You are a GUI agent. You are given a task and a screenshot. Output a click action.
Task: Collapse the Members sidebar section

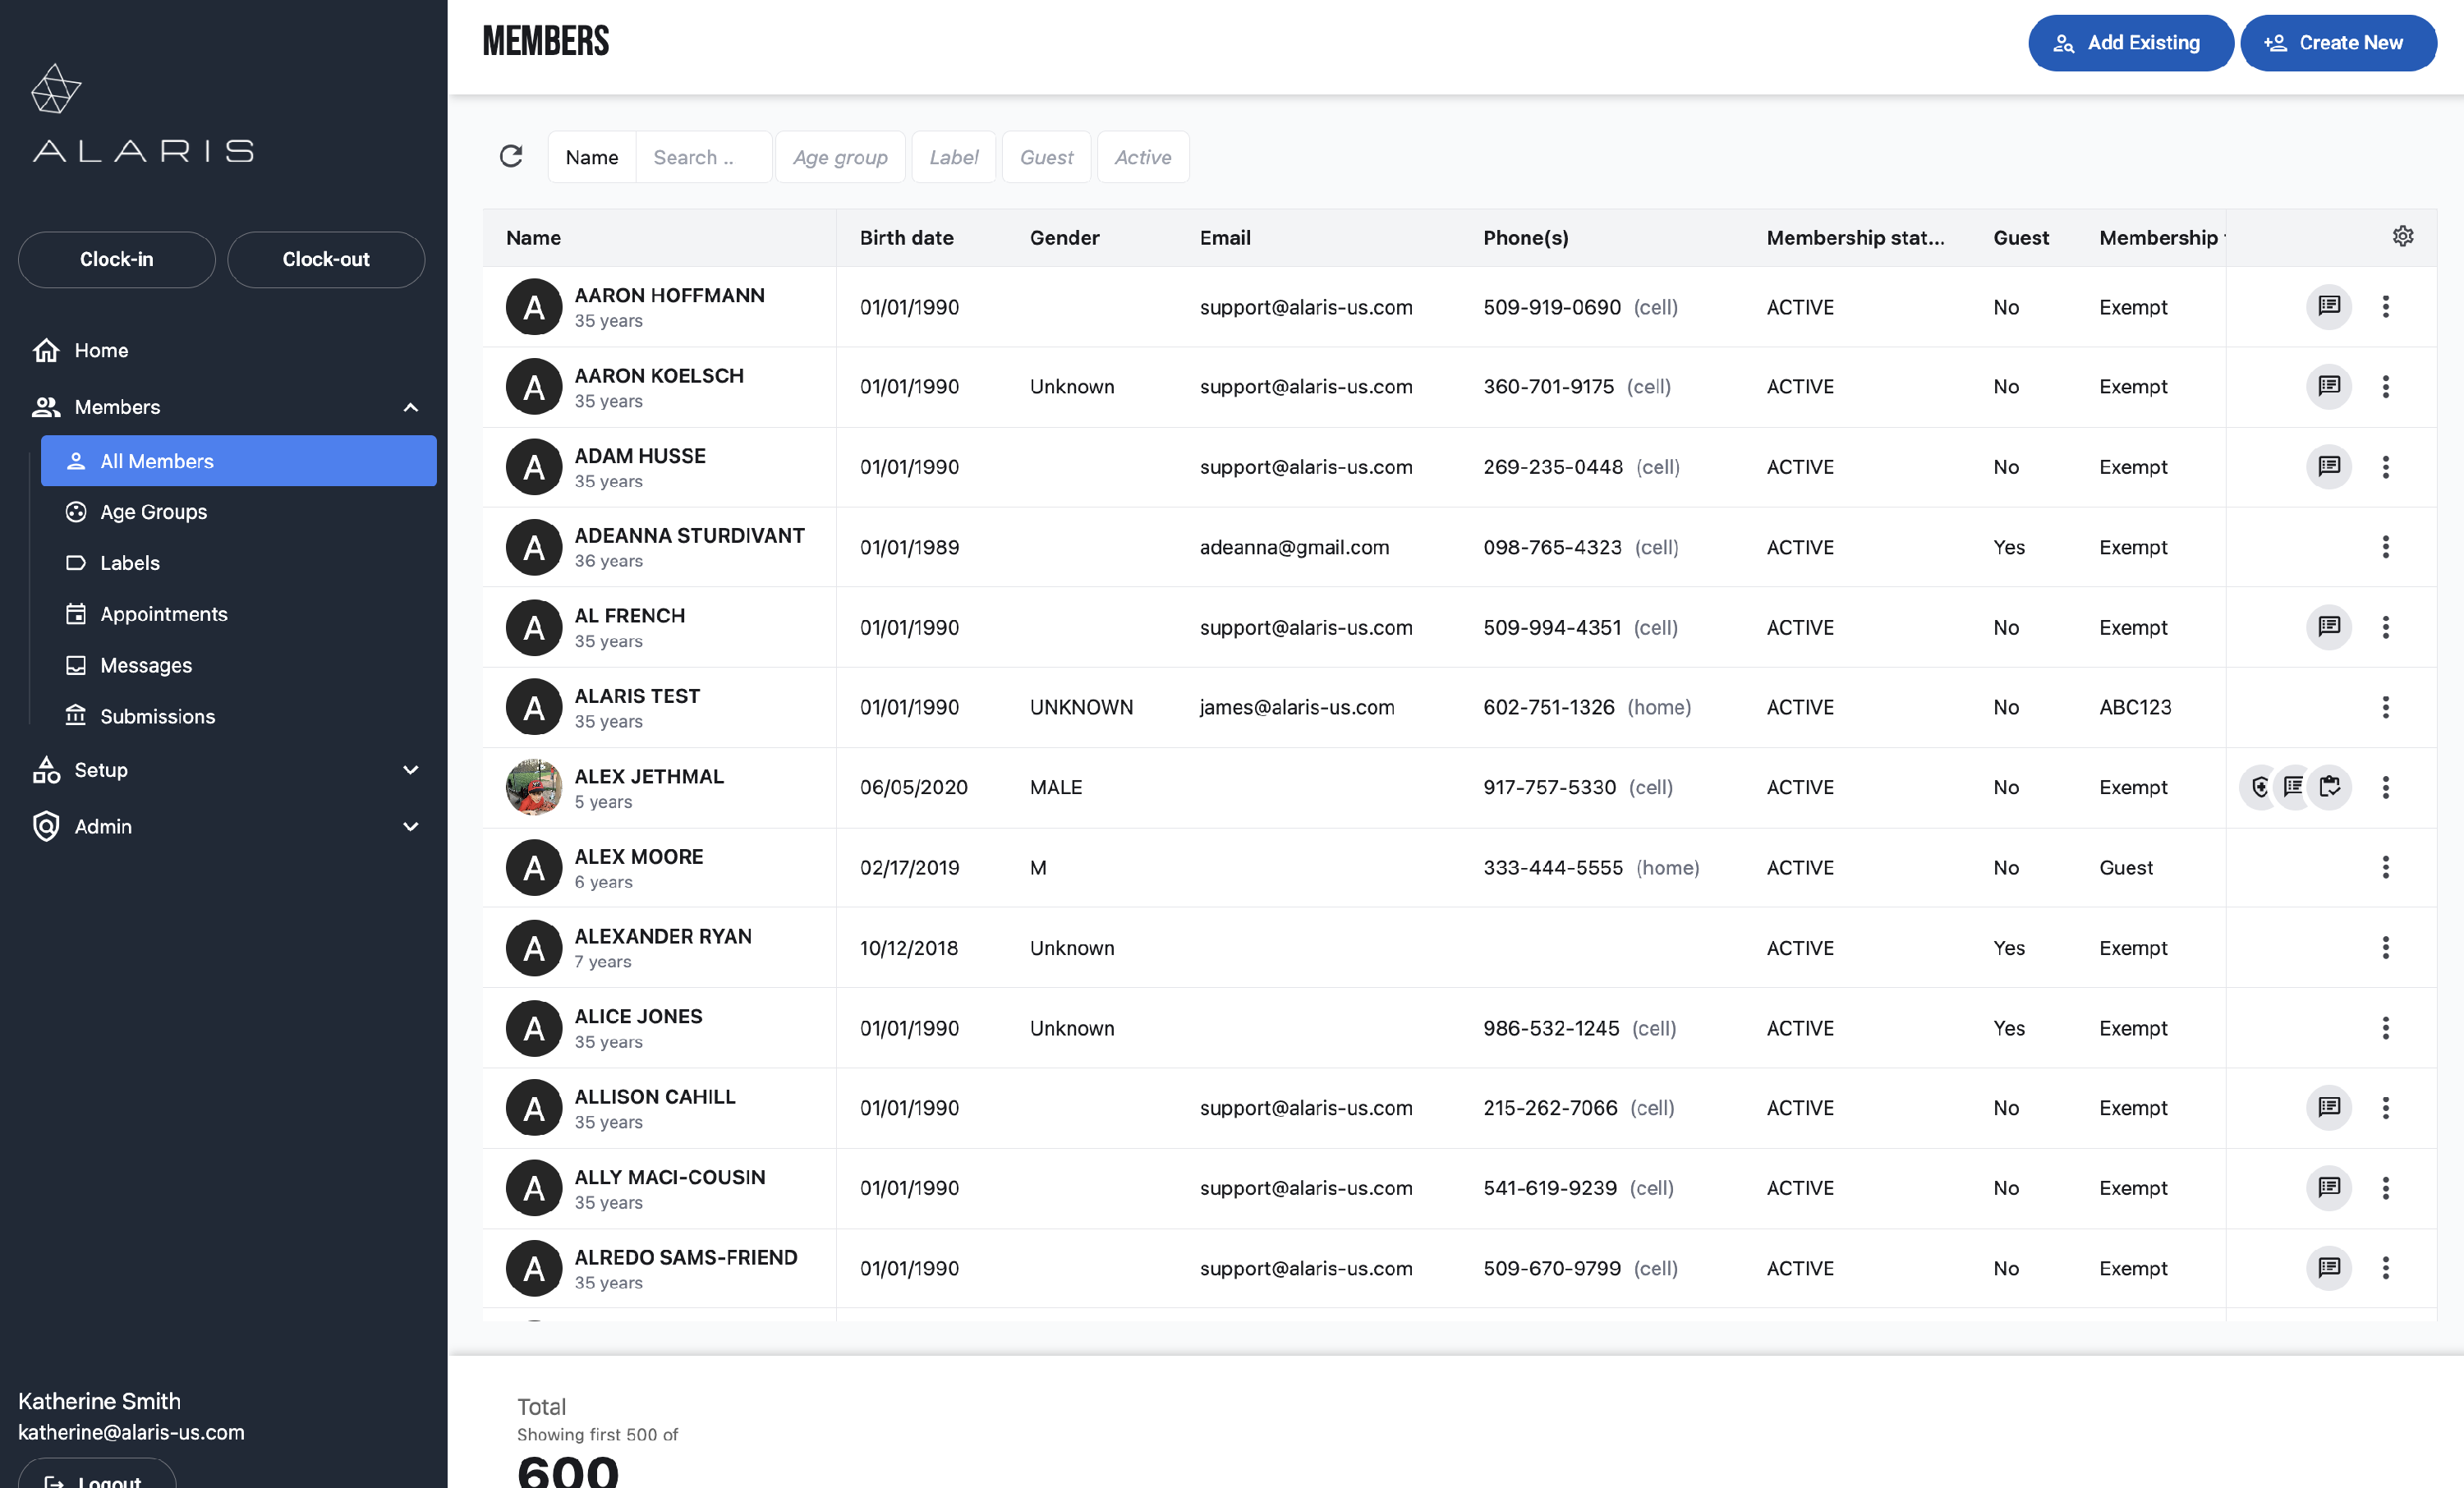(x=410, y=407)
